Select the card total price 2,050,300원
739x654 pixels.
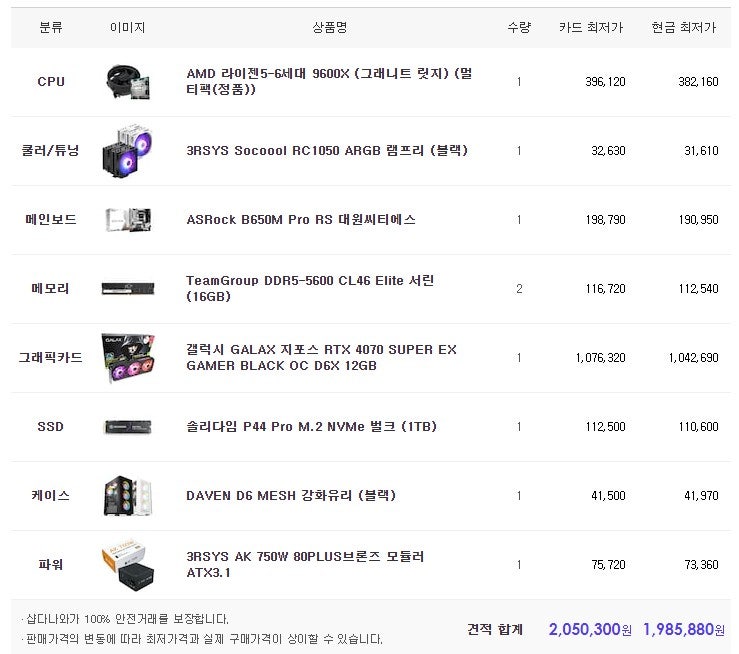point(590,629)
